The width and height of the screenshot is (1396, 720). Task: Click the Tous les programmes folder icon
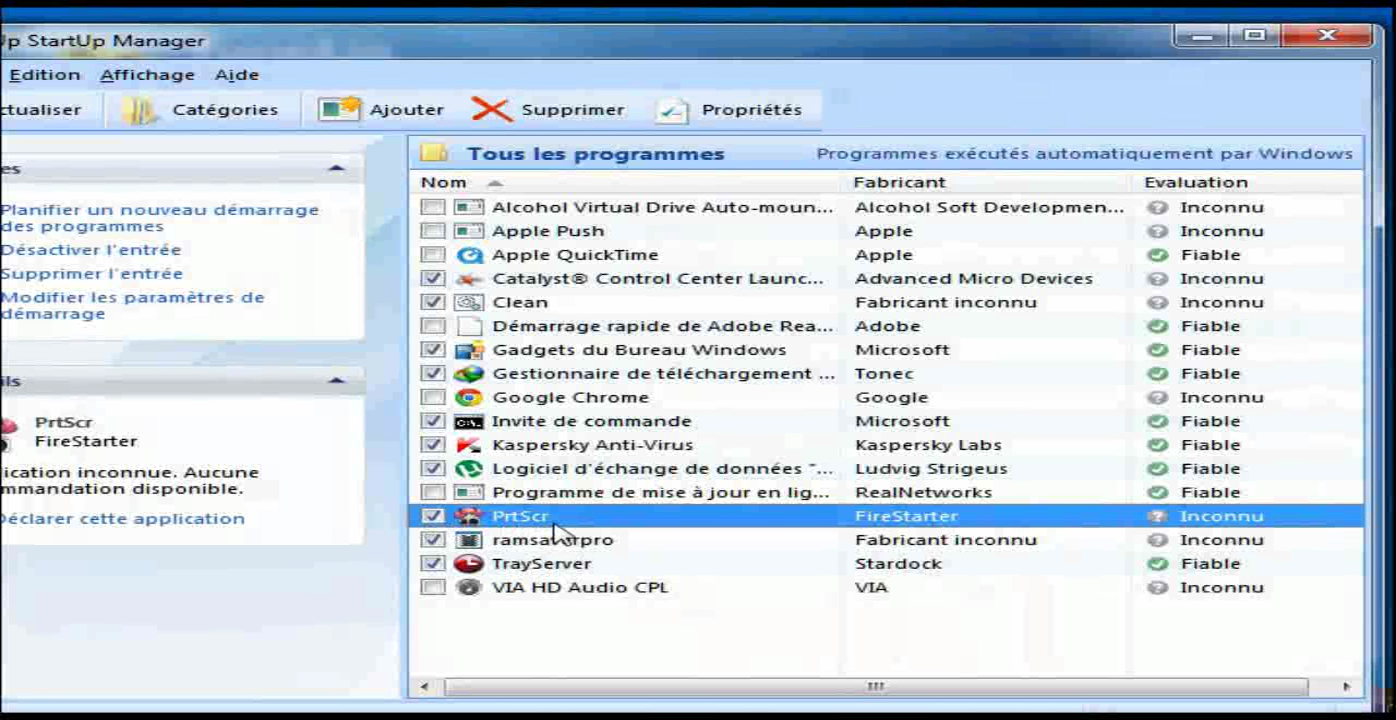coord(434,153)
